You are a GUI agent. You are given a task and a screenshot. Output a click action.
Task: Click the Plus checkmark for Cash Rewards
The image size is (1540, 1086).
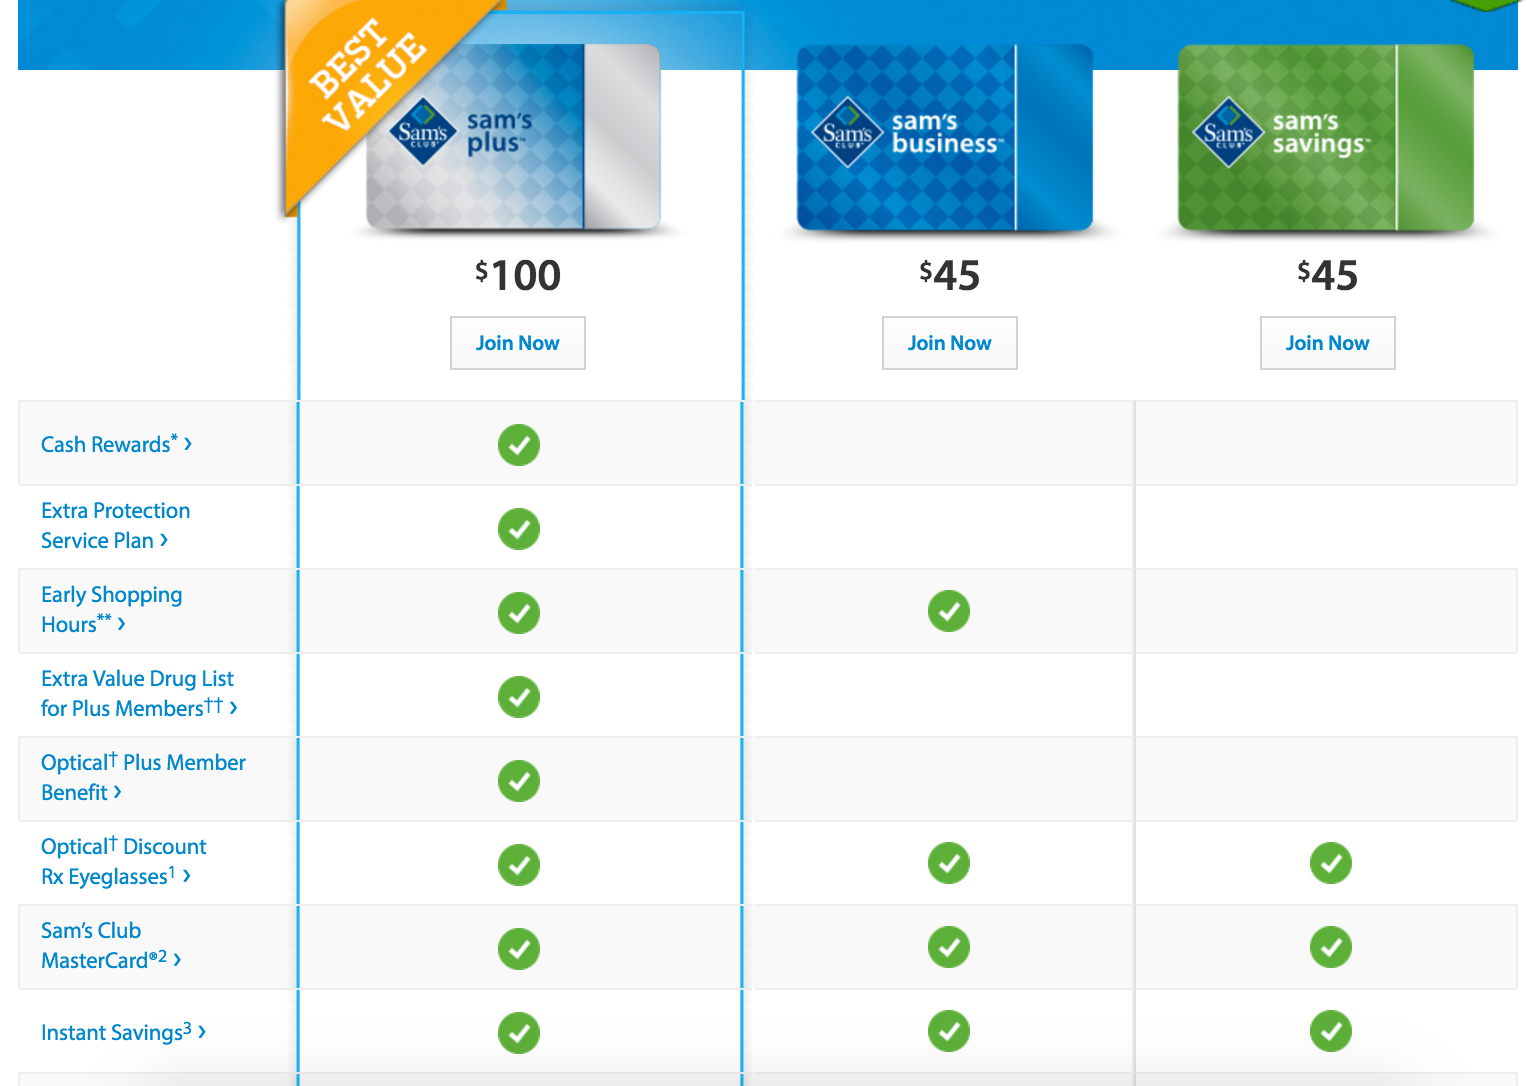tap(519, 445)
